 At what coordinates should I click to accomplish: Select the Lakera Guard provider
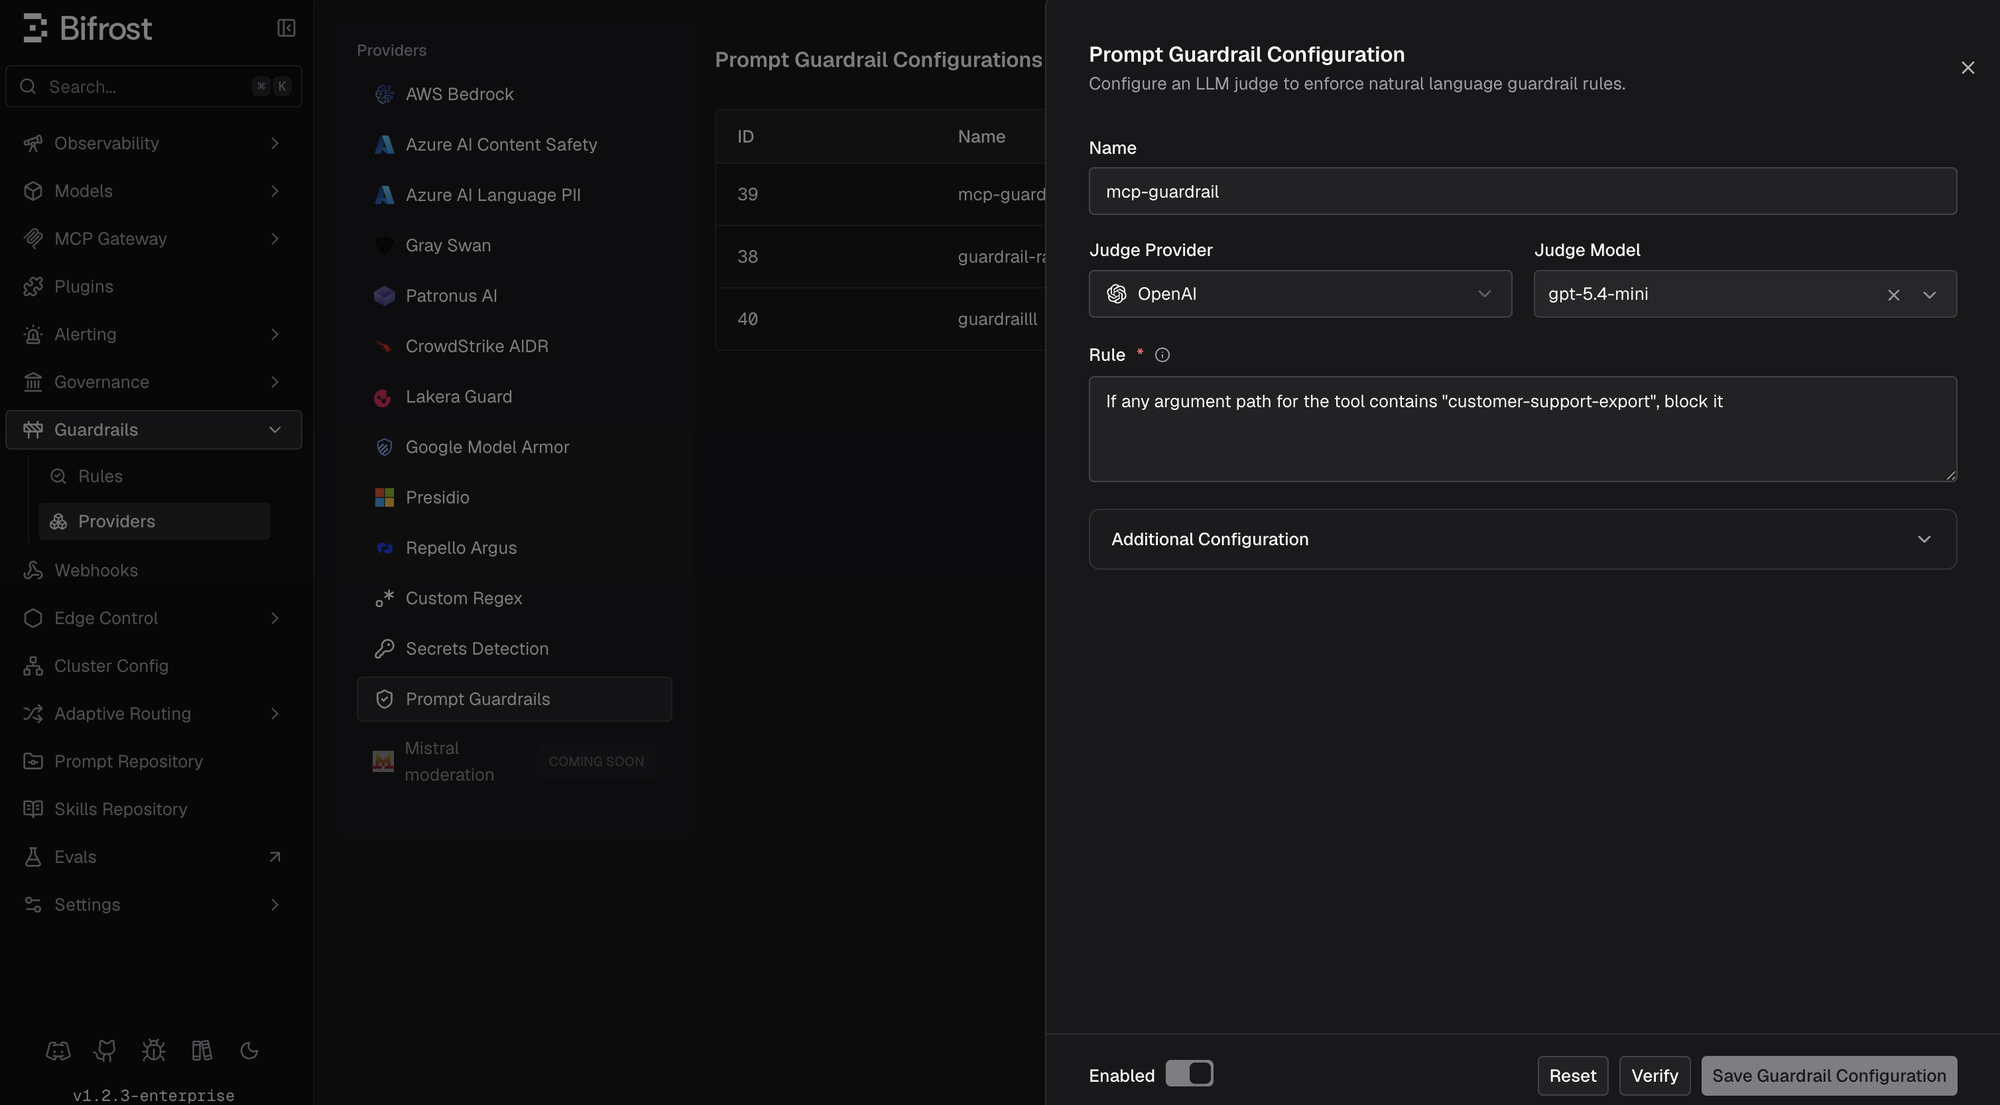pos(514,397)
